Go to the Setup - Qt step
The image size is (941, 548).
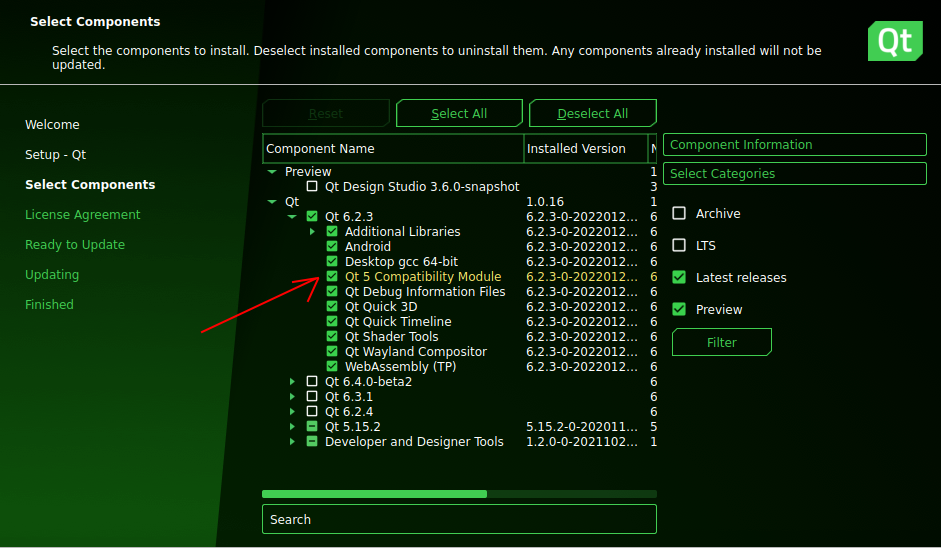click(55, 154)
